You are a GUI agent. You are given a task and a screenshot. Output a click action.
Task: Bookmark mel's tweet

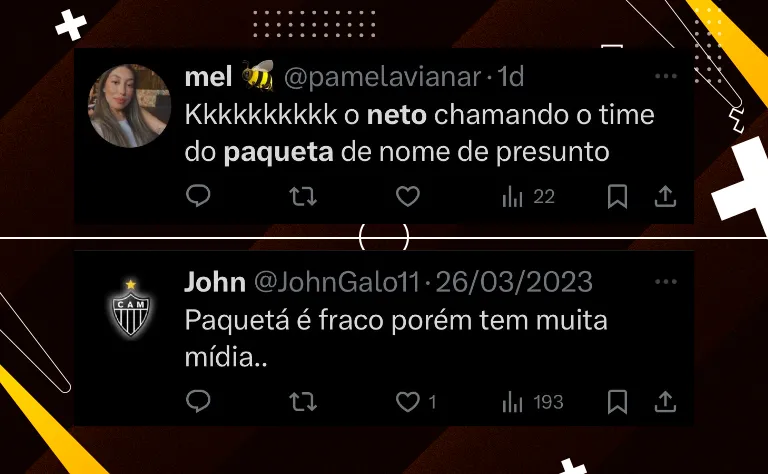pyautogui.click(x=617, y=196)
